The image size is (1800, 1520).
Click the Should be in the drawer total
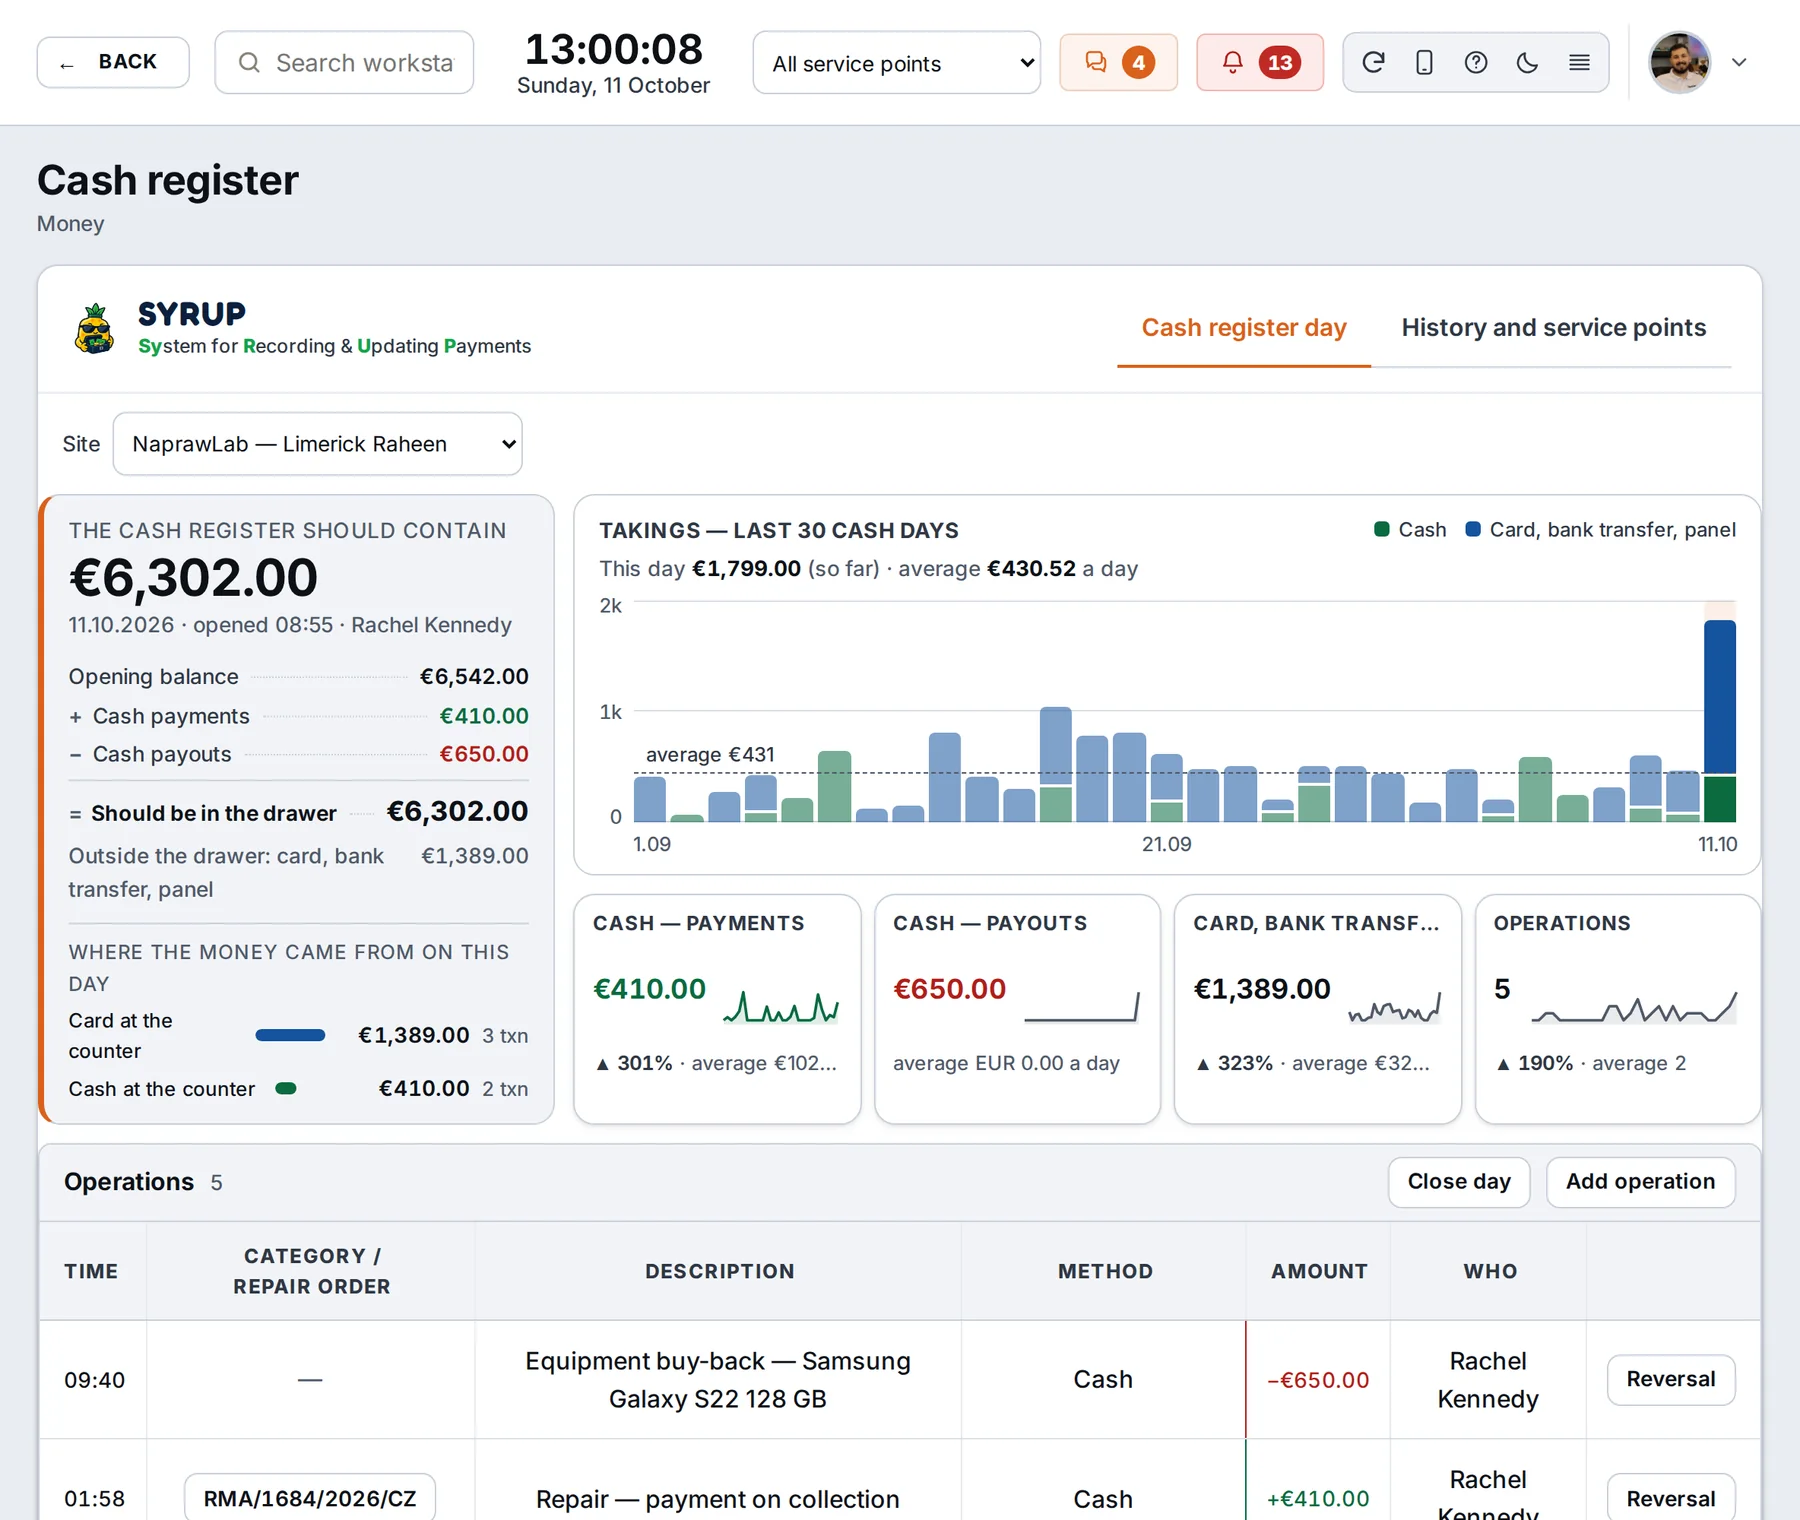[x=457, y=811]
